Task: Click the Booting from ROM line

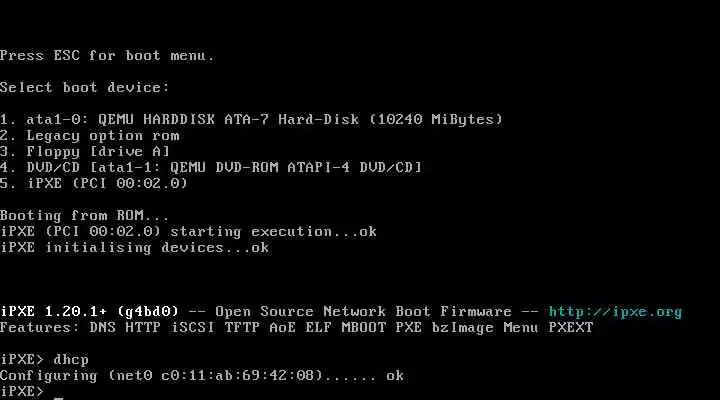Action: pyautogui.click(x=84, y=216)
